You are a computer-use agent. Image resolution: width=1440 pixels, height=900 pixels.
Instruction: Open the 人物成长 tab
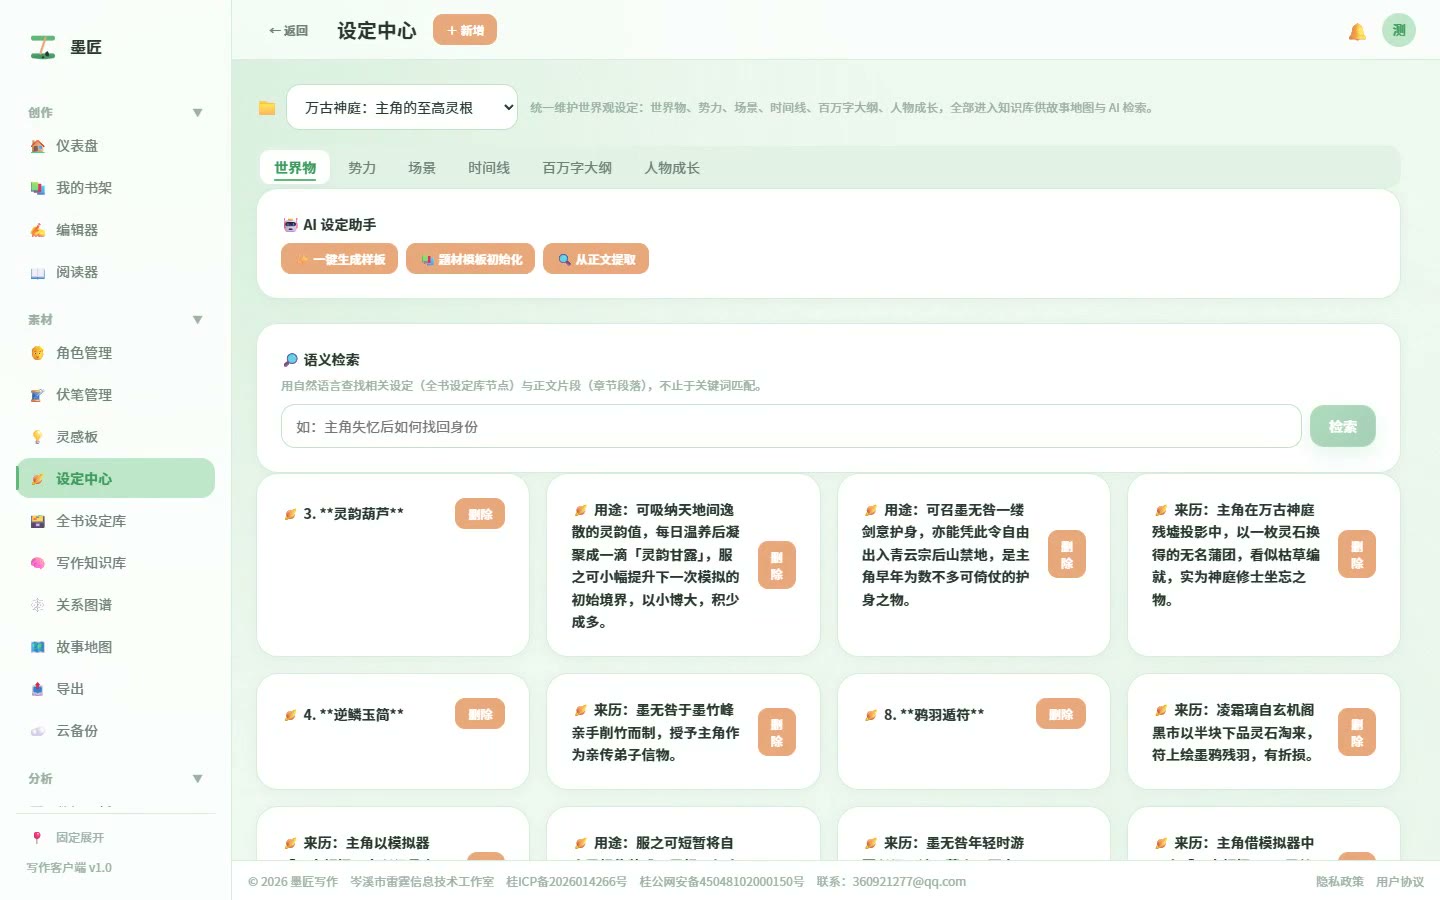coord(672,168)
